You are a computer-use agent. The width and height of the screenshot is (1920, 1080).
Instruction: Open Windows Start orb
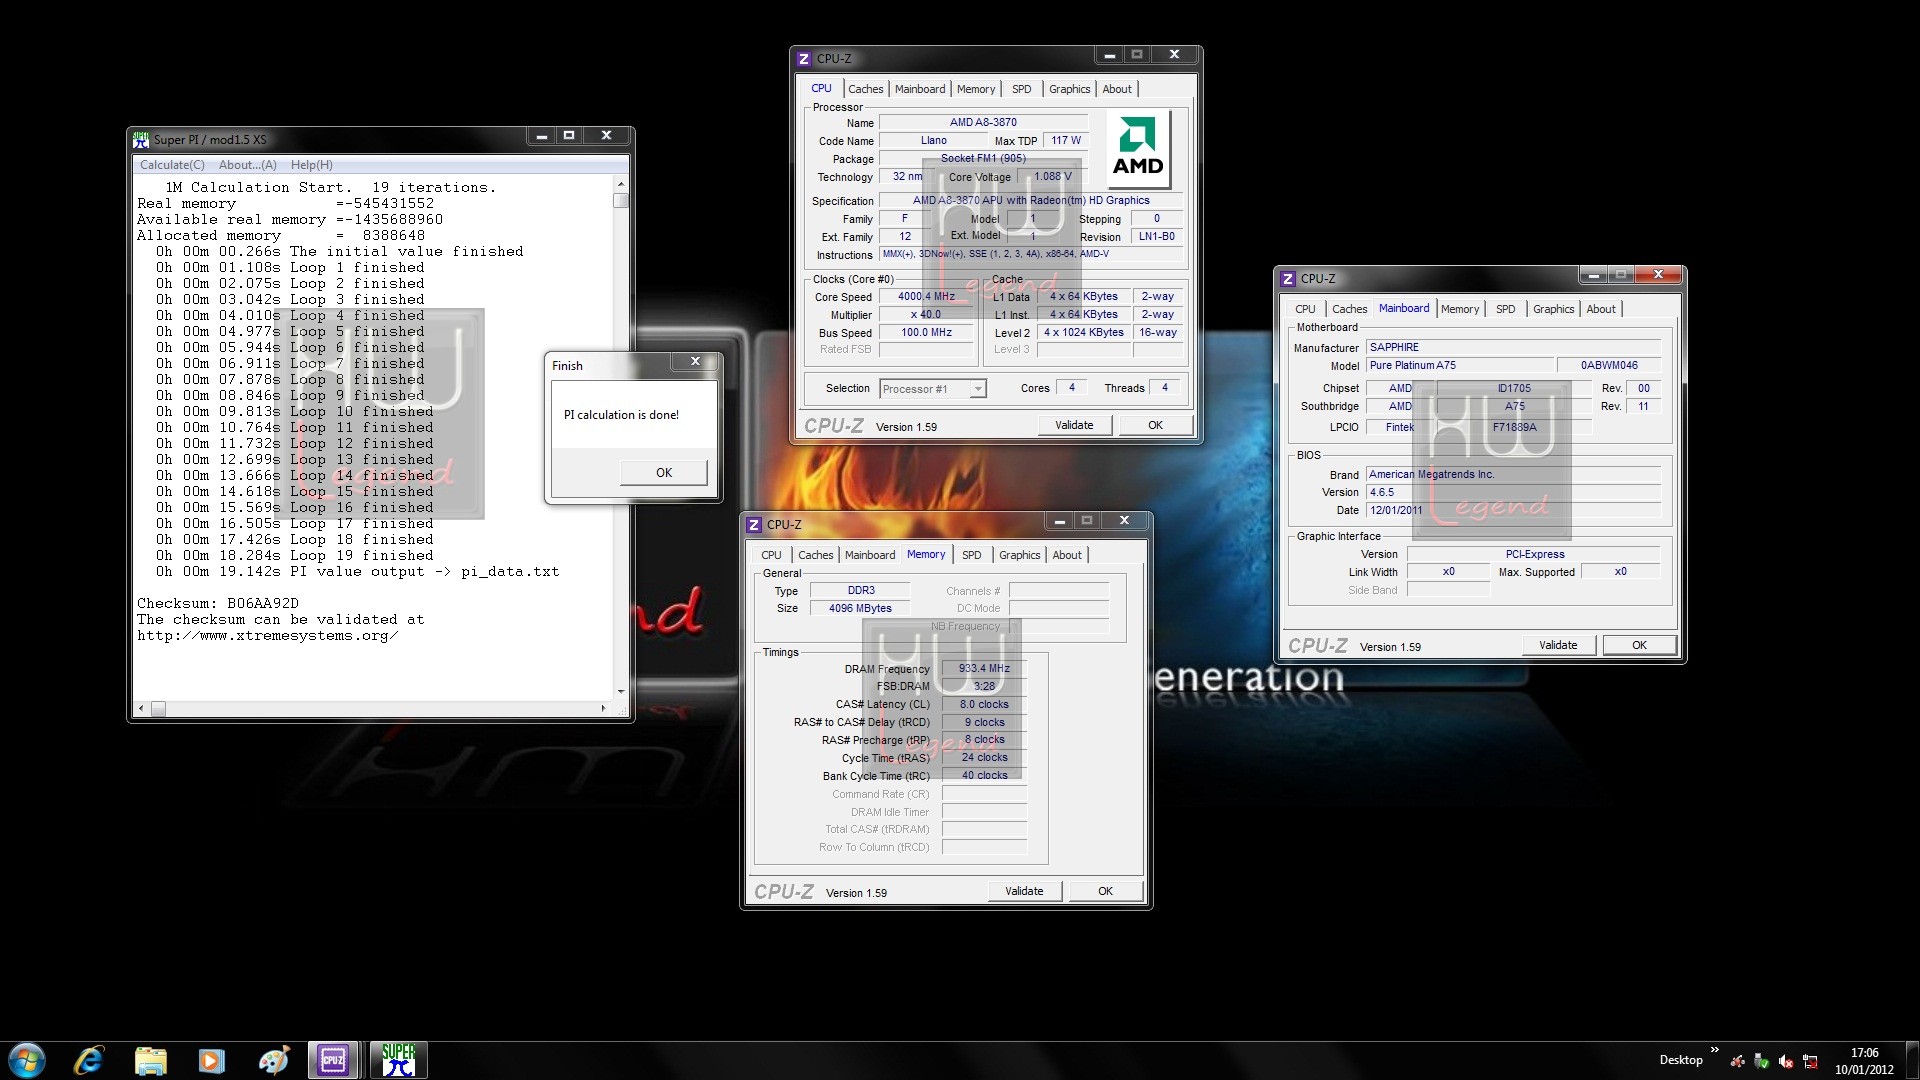[x=27, y=1060]
